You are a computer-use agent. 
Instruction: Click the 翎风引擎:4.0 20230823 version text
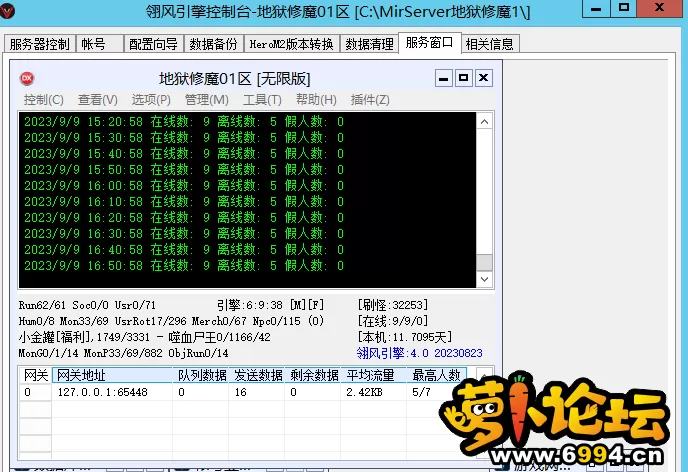pyautogui.click(x=419, y=353)
